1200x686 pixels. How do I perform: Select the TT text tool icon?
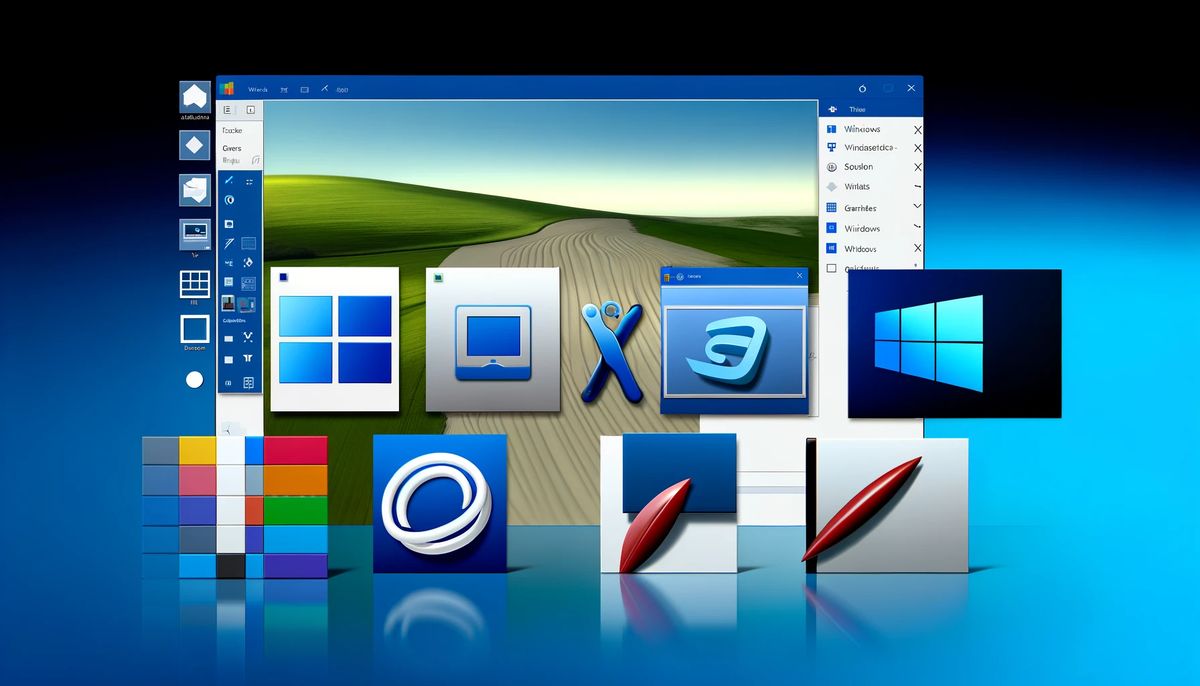[x=248, y=358]
